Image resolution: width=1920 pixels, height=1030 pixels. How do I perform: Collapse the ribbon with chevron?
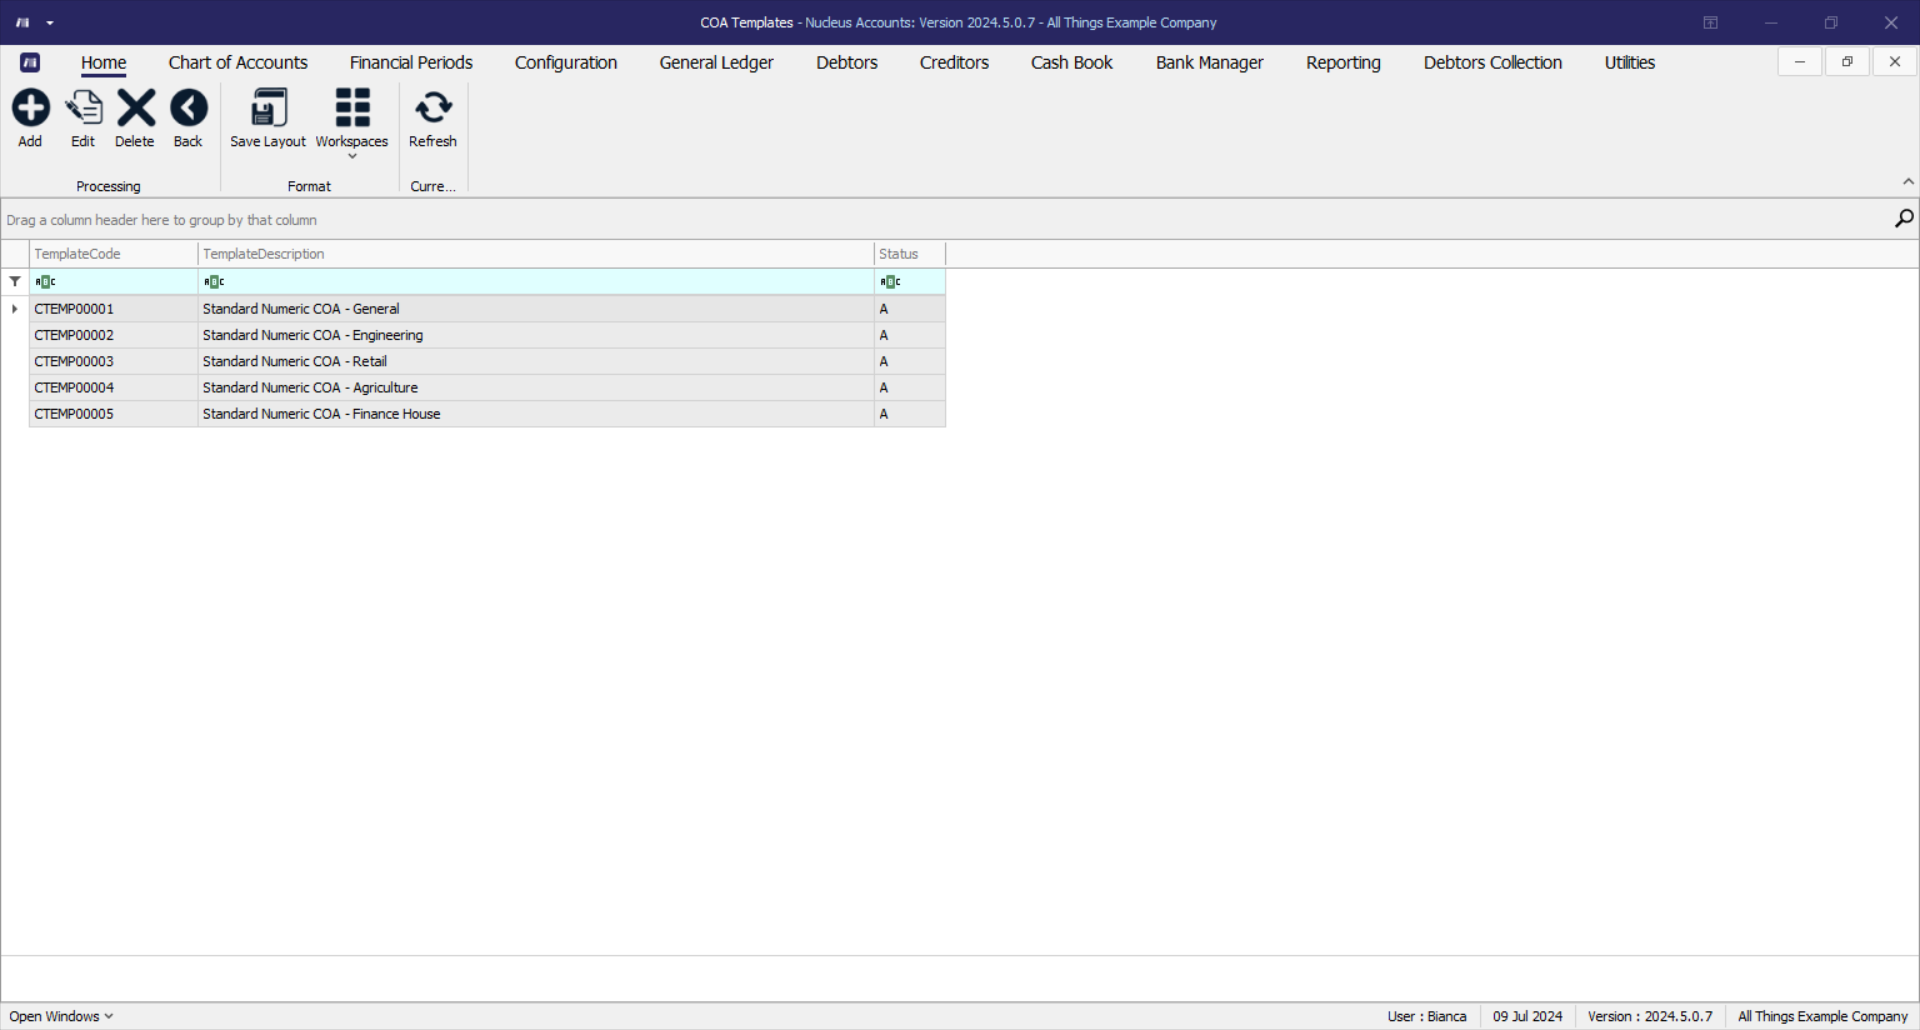pos(1908,182)
